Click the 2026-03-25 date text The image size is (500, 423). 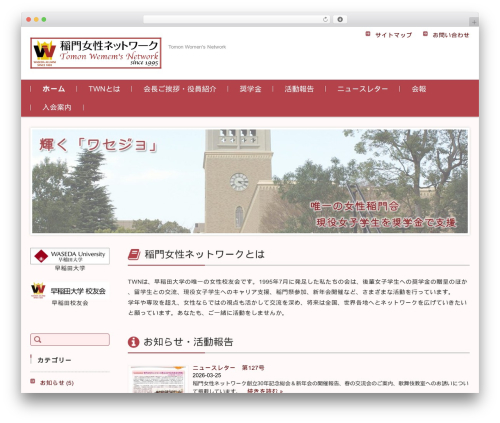(207, 375)
